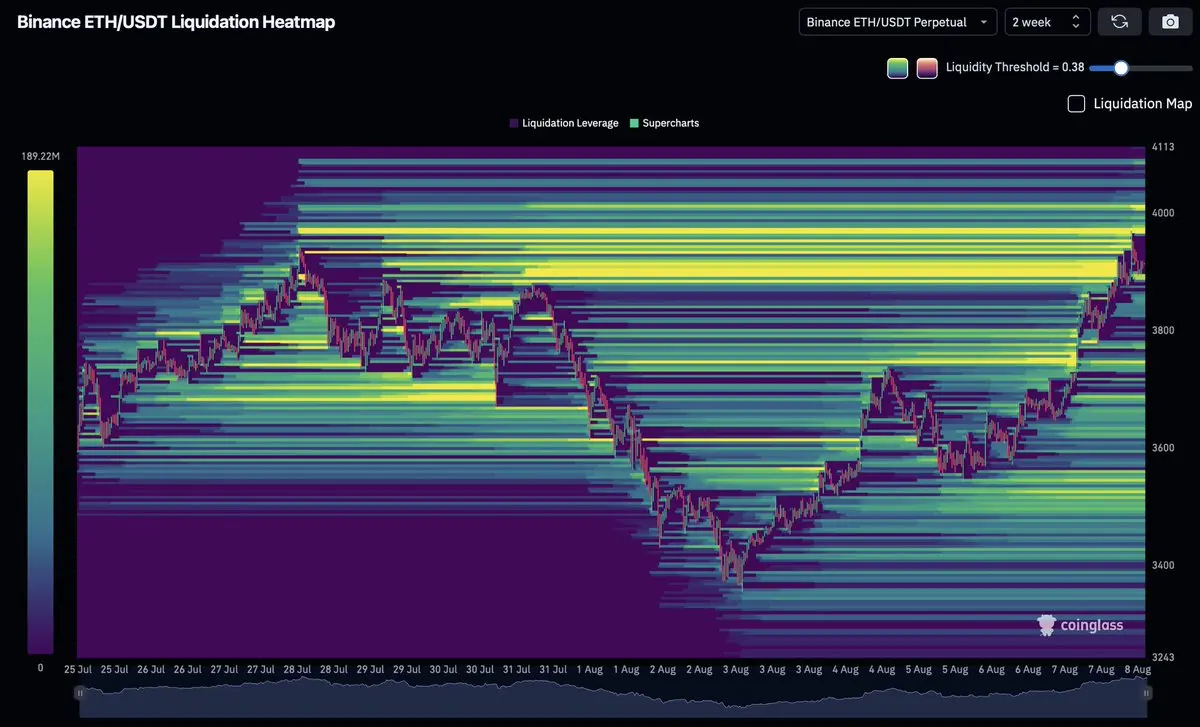This screenshot has height=727, width=1200.
Task: Click the 3243 bottom price label
Action: pyautogui.click(x=1162, y=657)
